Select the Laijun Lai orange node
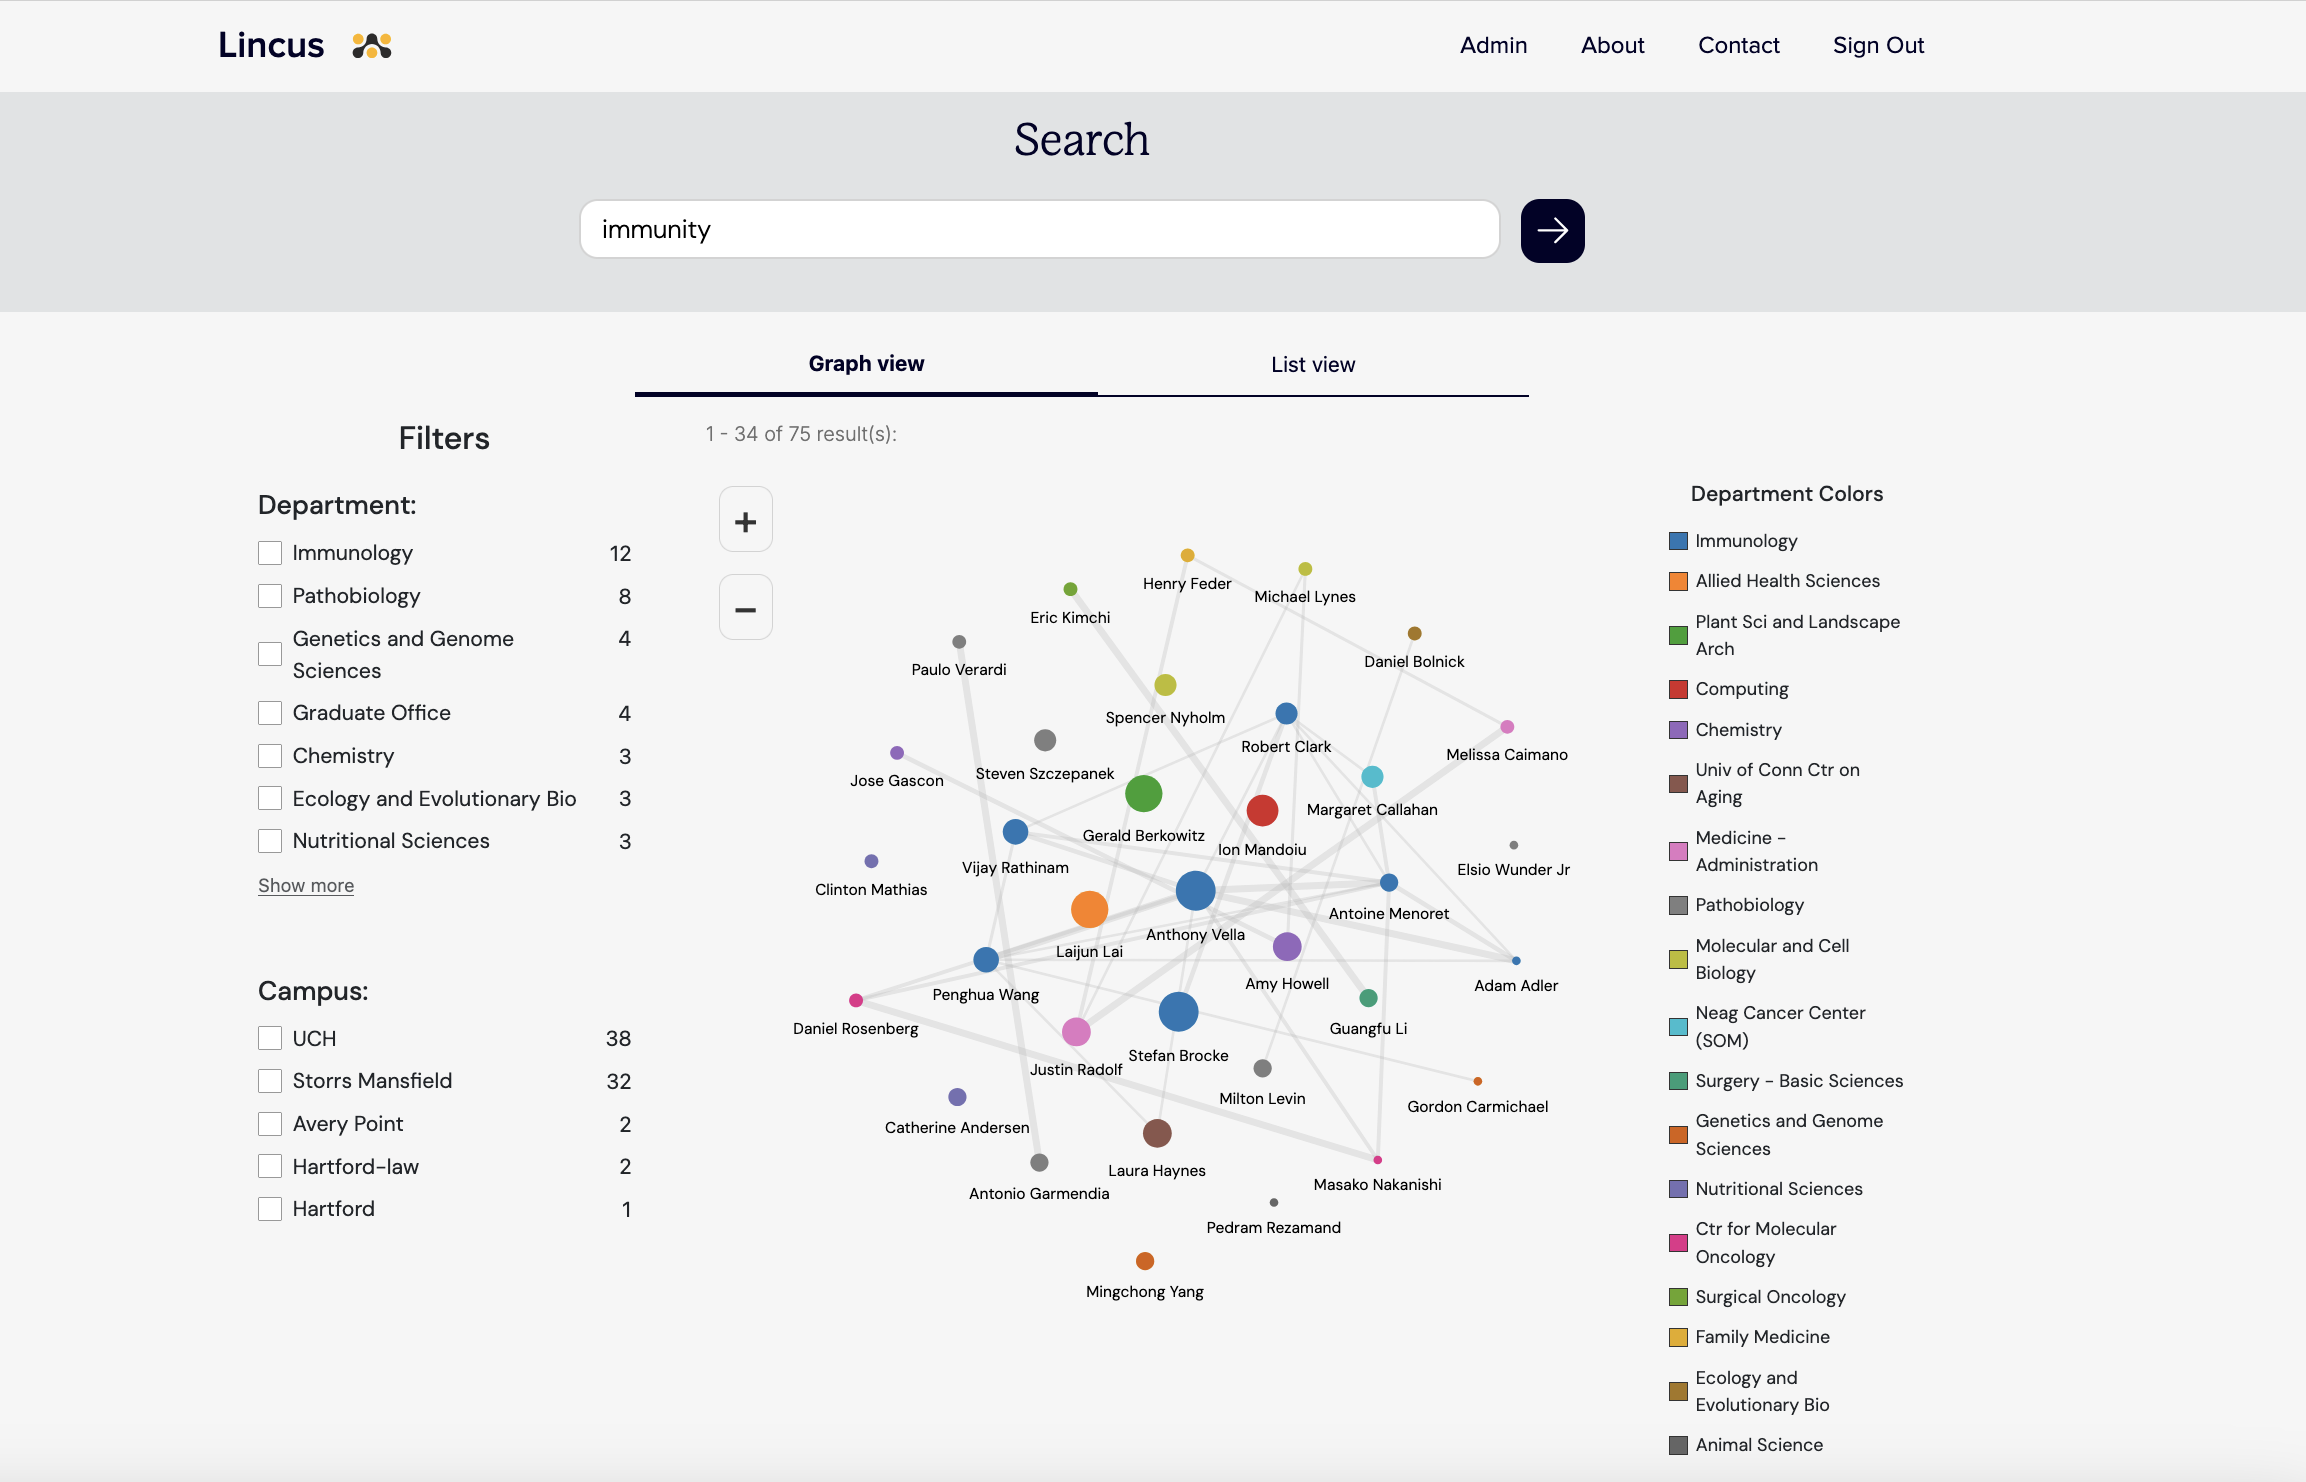The height and width of the screenshot is (1482, 2306). pos(1090,909)
